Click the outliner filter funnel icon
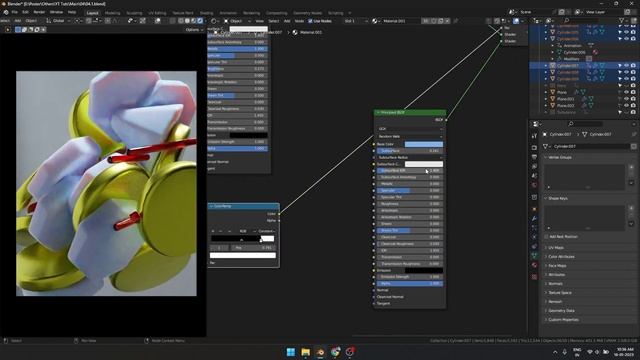The height and width of the screenshot is (360, 640). tap(622, 20)
